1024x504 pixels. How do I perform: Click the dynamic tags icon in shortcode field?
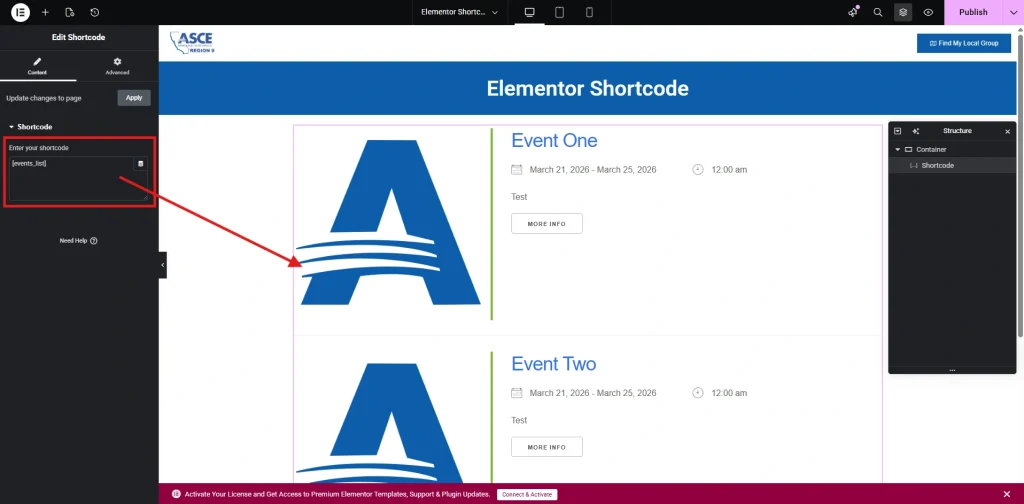click(140, 164)
